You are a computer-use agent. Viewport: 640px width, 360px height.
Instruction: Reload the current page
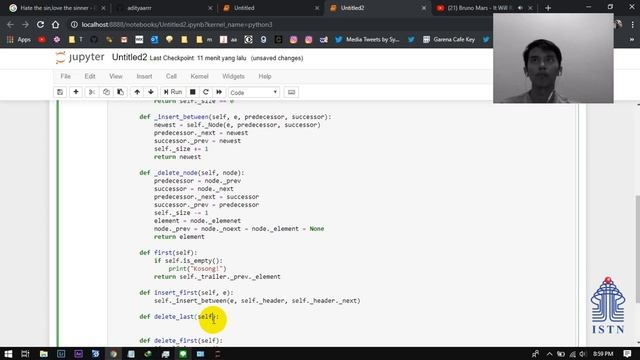[40, 24]
